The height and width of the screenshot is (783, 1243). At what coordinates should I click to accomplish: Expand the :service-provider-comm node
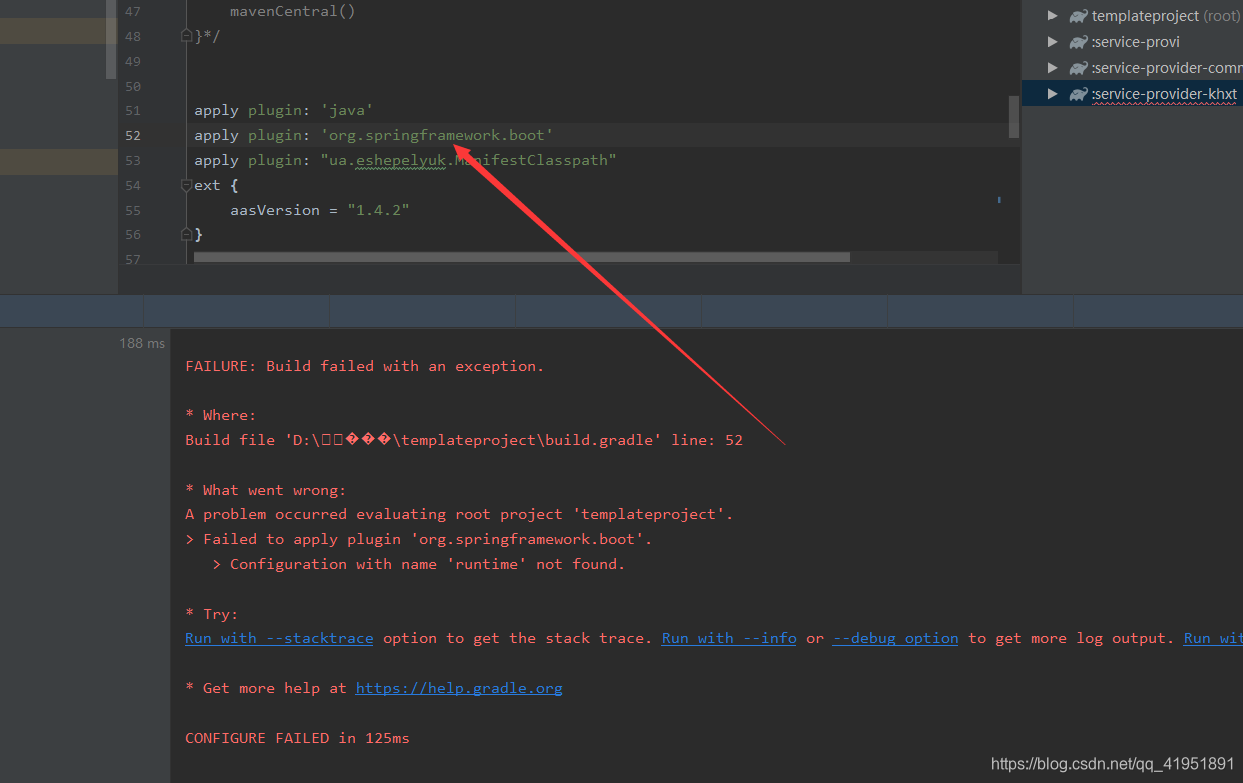click(x=1051, y=67)
